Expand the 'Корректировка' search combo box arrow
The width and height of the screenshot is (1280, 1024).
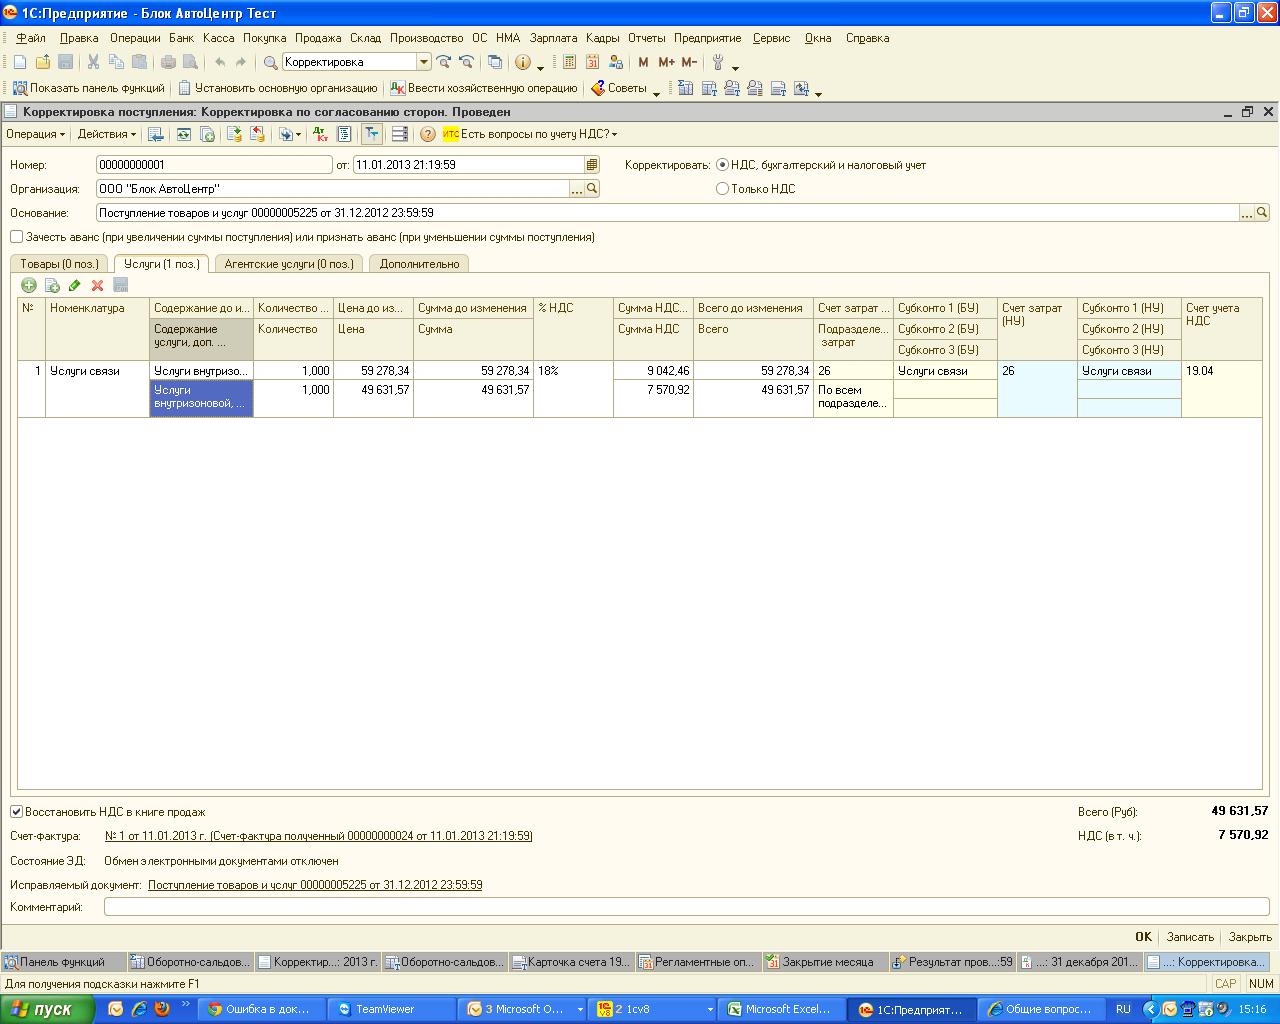point(423,62)
